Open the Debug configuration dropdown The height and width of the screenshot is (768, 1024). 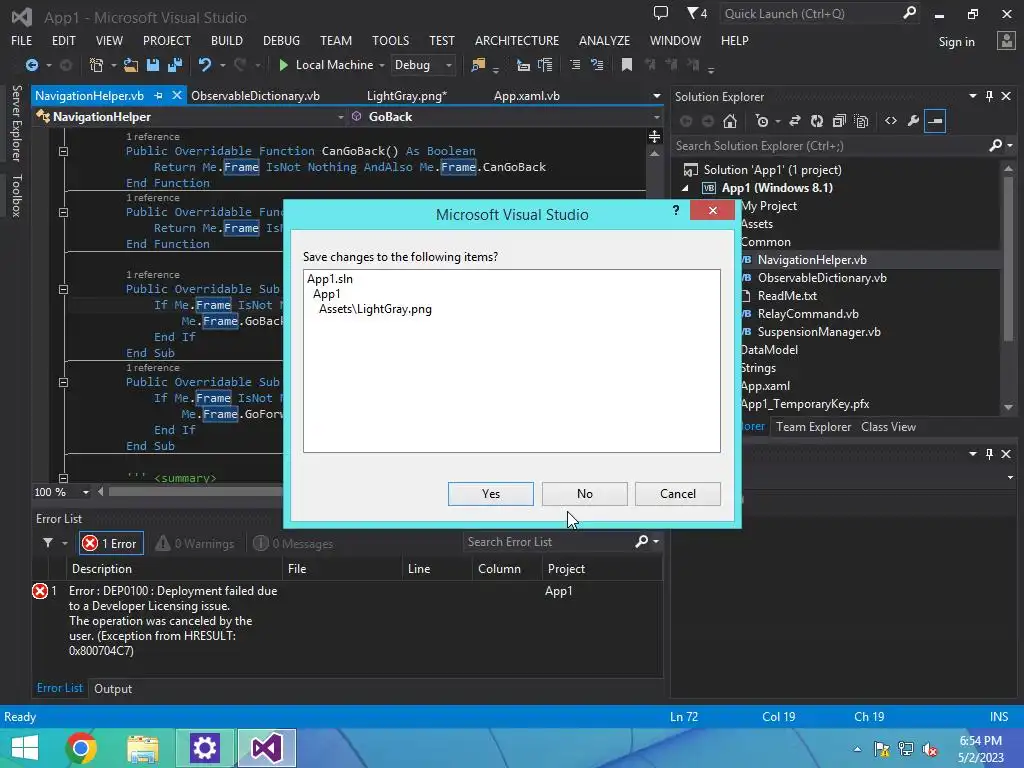click(423, 65)
